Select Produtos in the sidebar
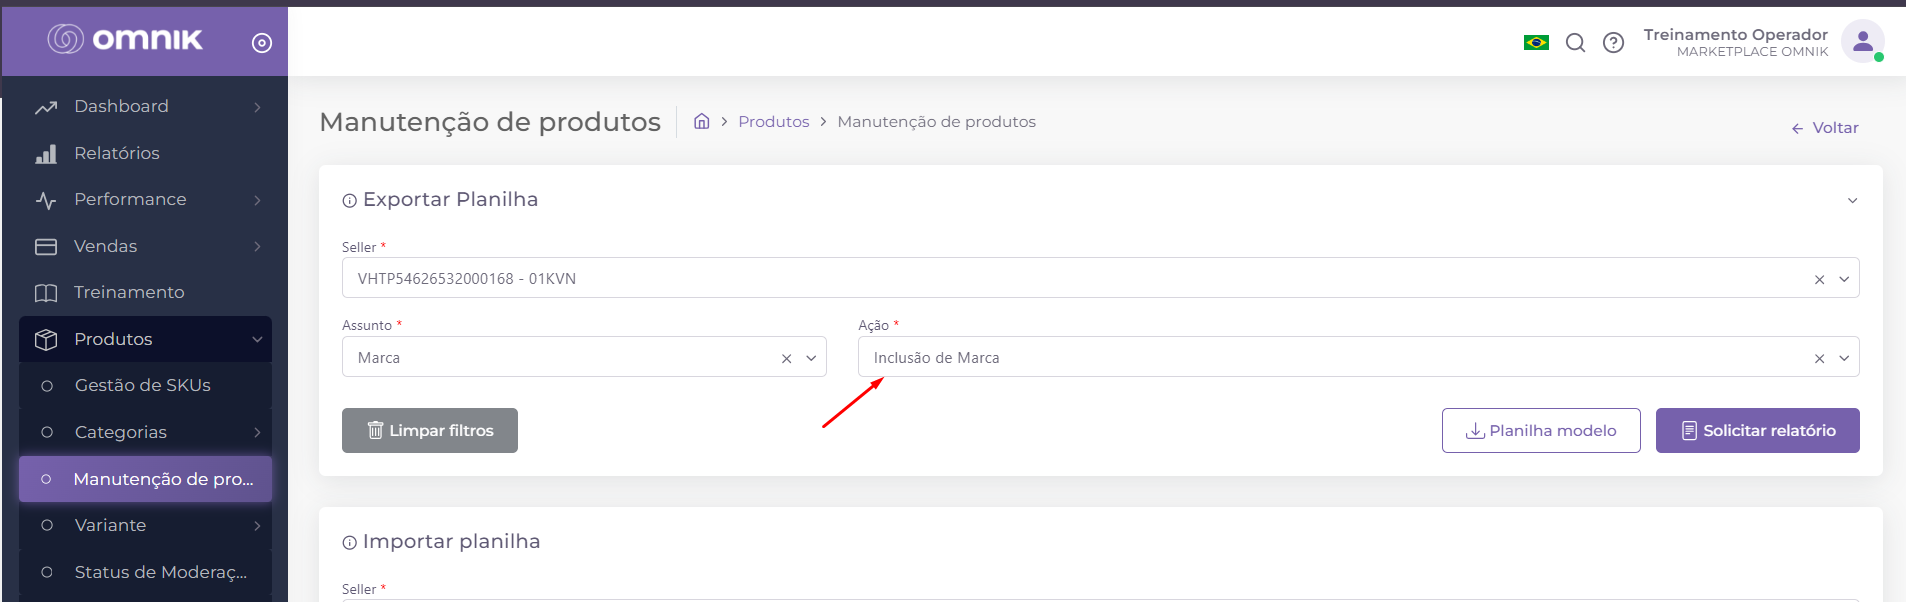1906x602 pixels. point(145,339)
